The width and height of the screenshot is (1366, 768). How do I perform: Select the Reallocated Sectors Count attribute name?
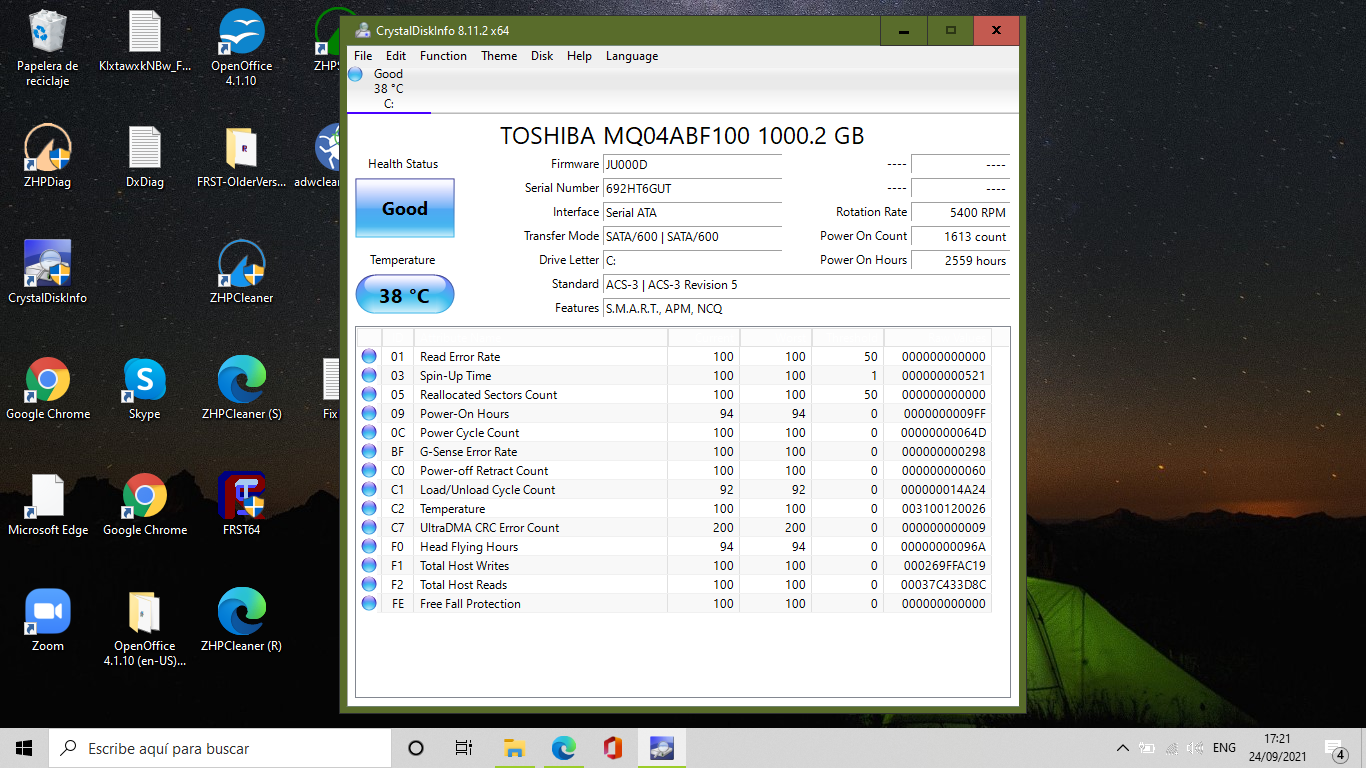point(488,394)
